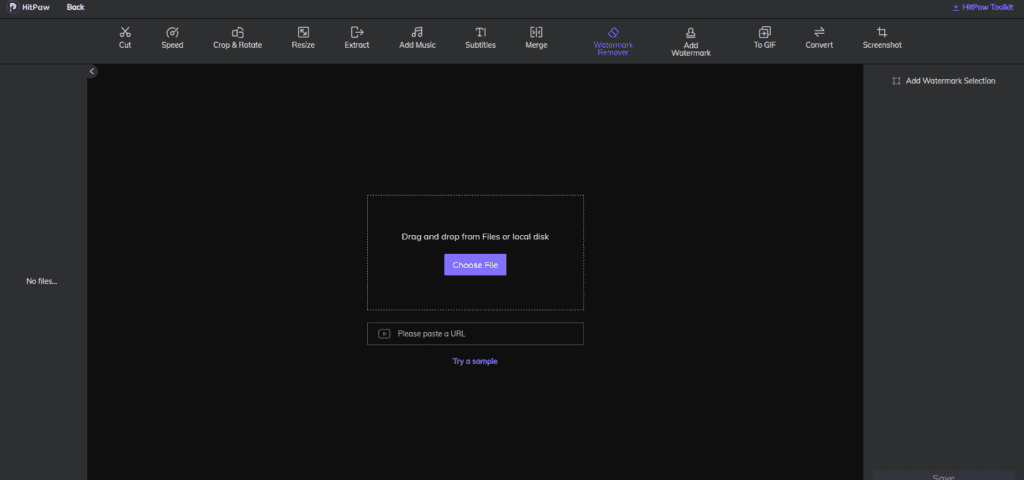This screenshot has height=480, width=1024.
Task: Select the Cut scissors tool
Action: 125,38
